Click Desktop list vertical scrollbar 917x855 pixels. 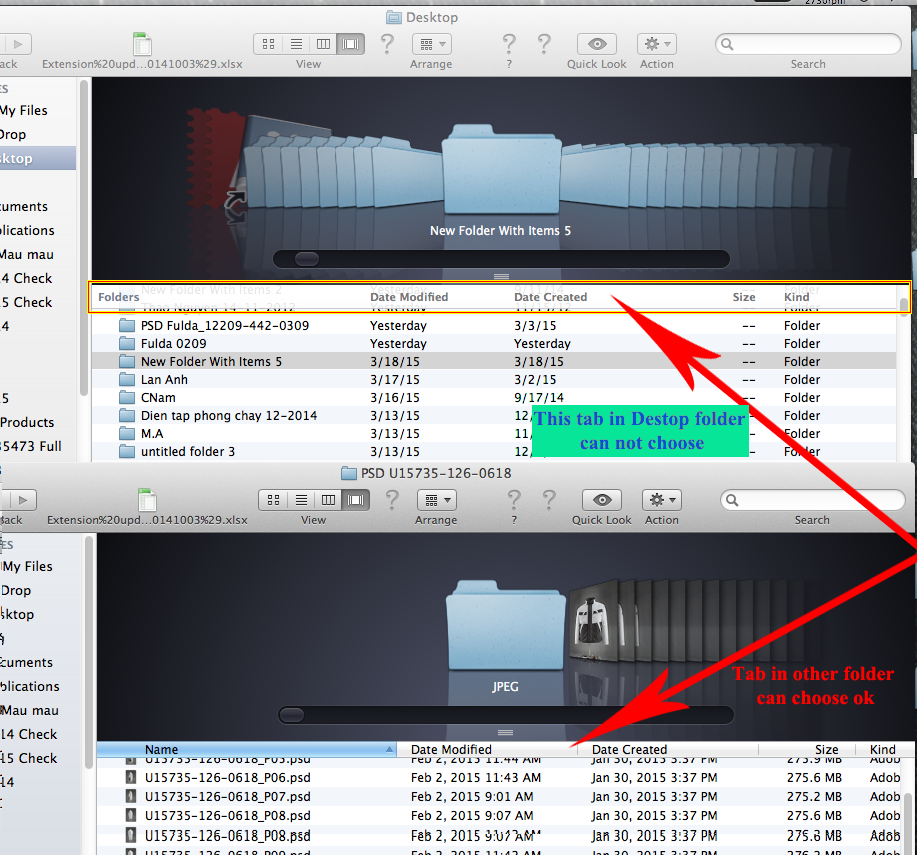coord(904,306)
